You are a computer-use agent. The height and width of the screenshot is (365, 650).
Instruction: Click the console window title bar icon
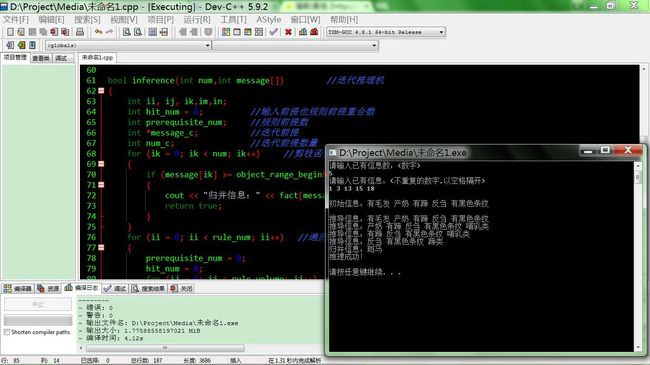(x=332, y=153)
